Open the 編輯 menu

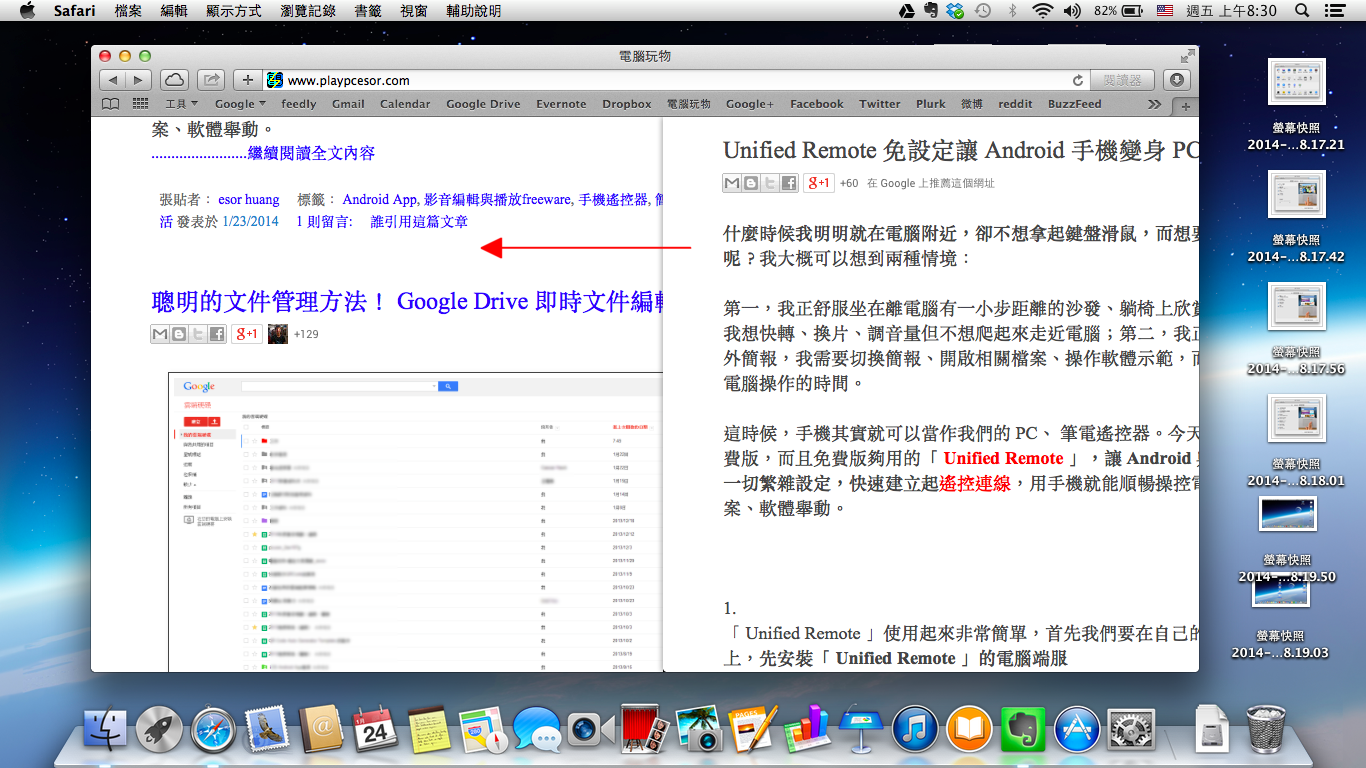click(174, 11)
